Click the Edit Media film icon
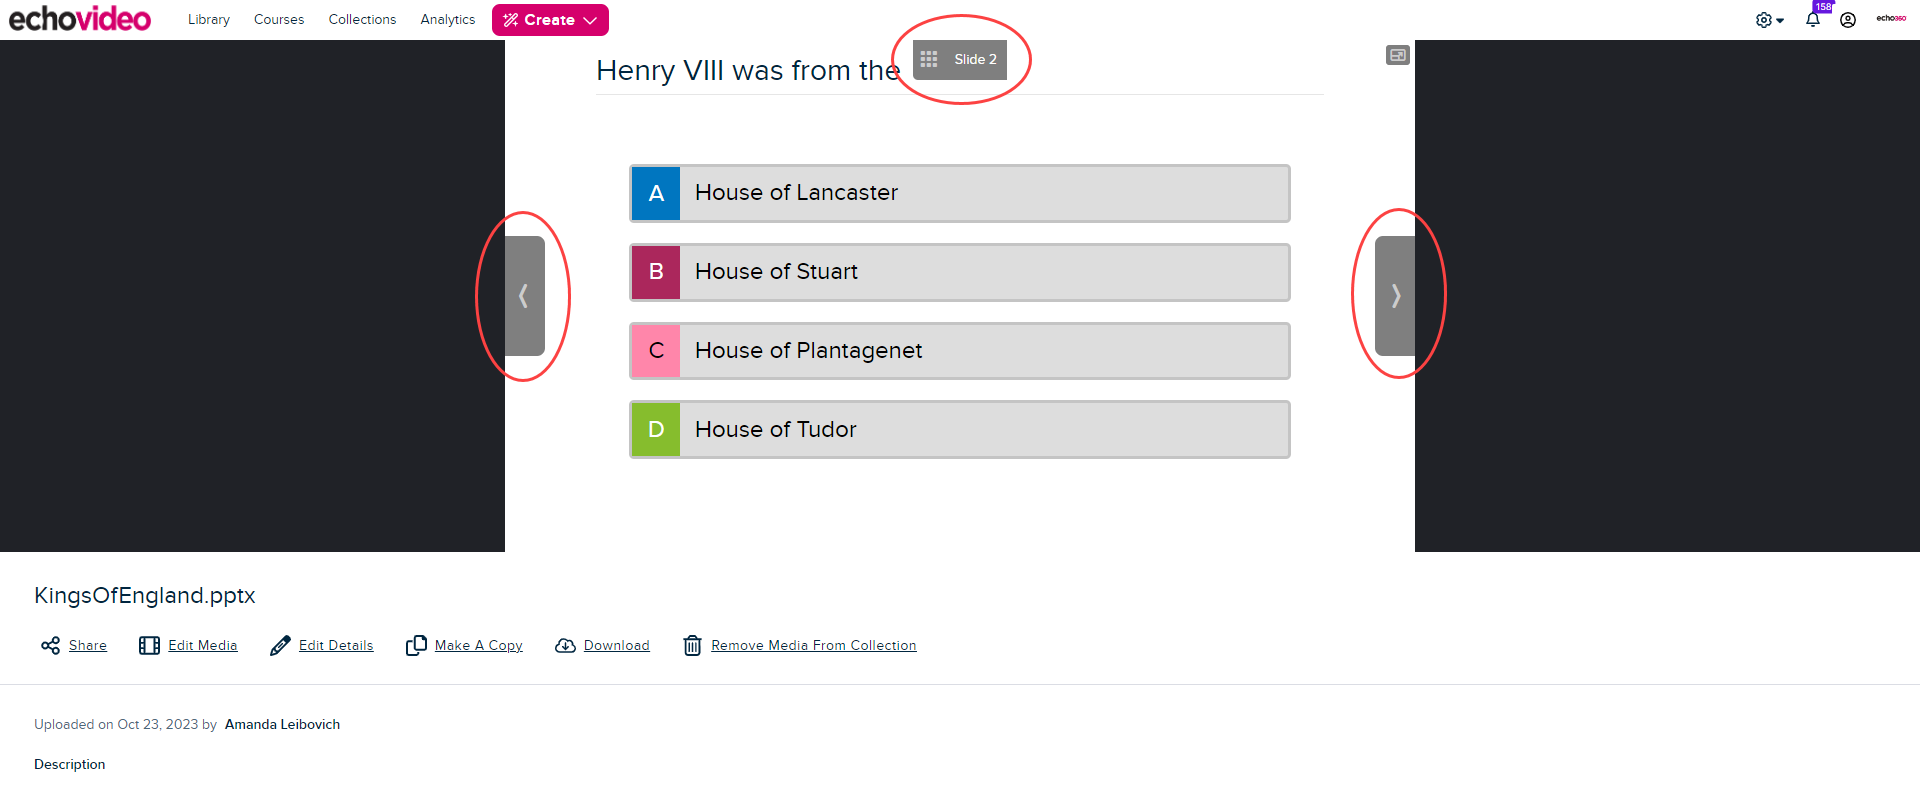The width and height of the screenshot is (1920, 805). (x=149, y=646)
